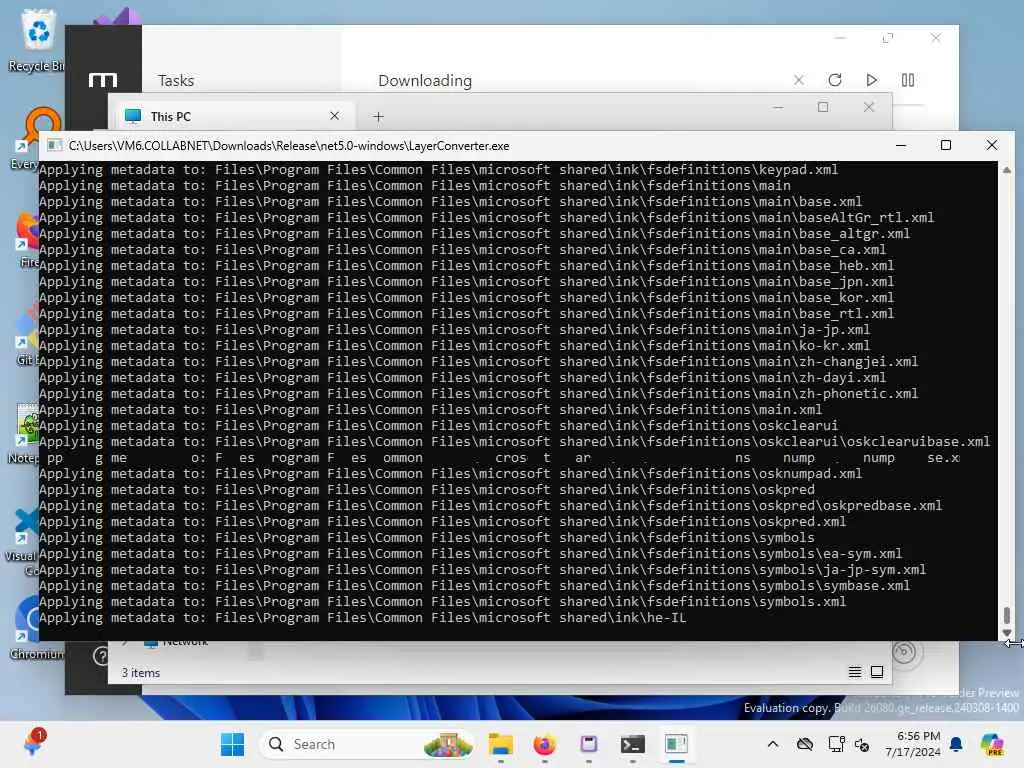This screenshot has width=1024, height=768.
Task: Click the LayerConverter.exe title path text
Action: pyautogui.click(x=289, y=146)
